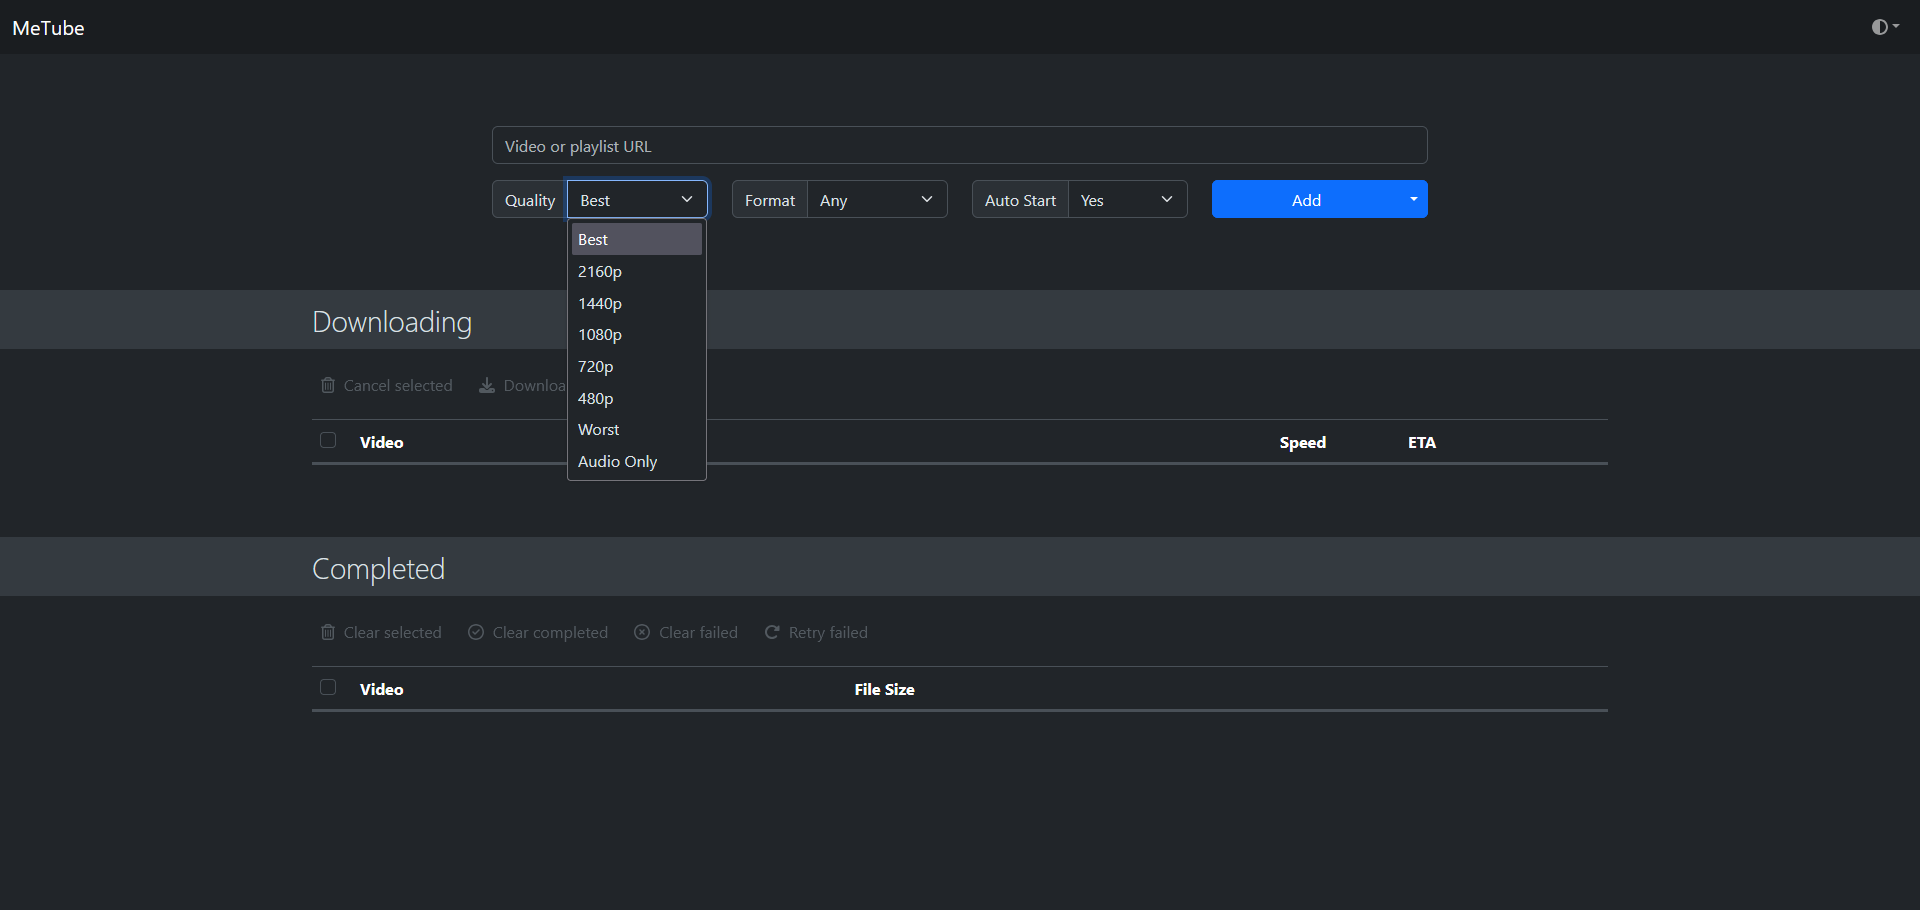This screenshot has height=910, width=1920.
Task: Click the trash icon beside Cancel selected
Action: point(327,385)
